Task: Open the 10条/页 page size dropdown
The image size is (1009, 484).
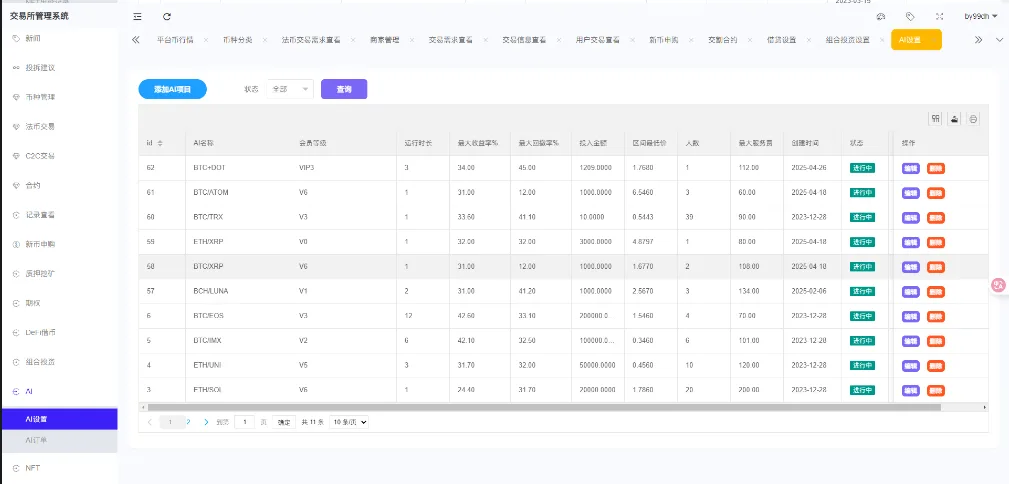Action: coord(349,422)
